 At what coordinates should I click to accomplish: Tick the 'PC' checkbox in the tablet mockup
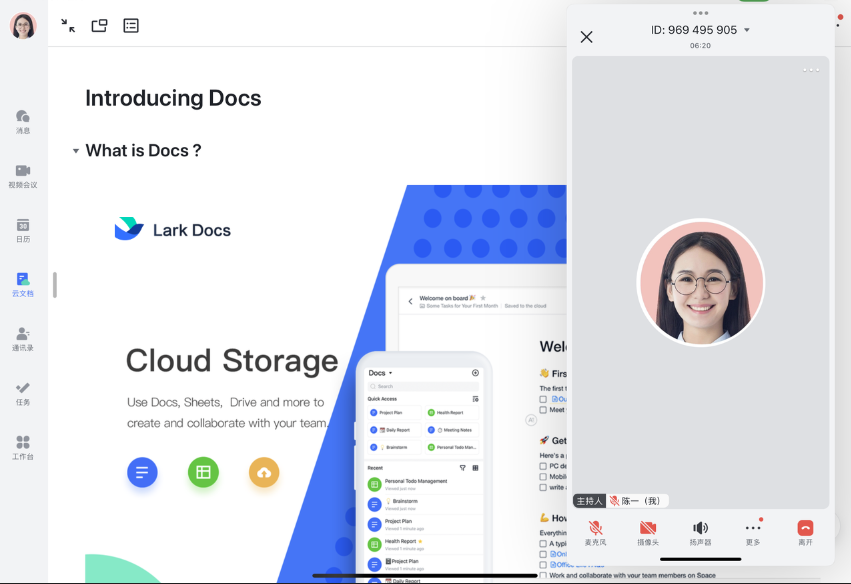coord(543,466)
